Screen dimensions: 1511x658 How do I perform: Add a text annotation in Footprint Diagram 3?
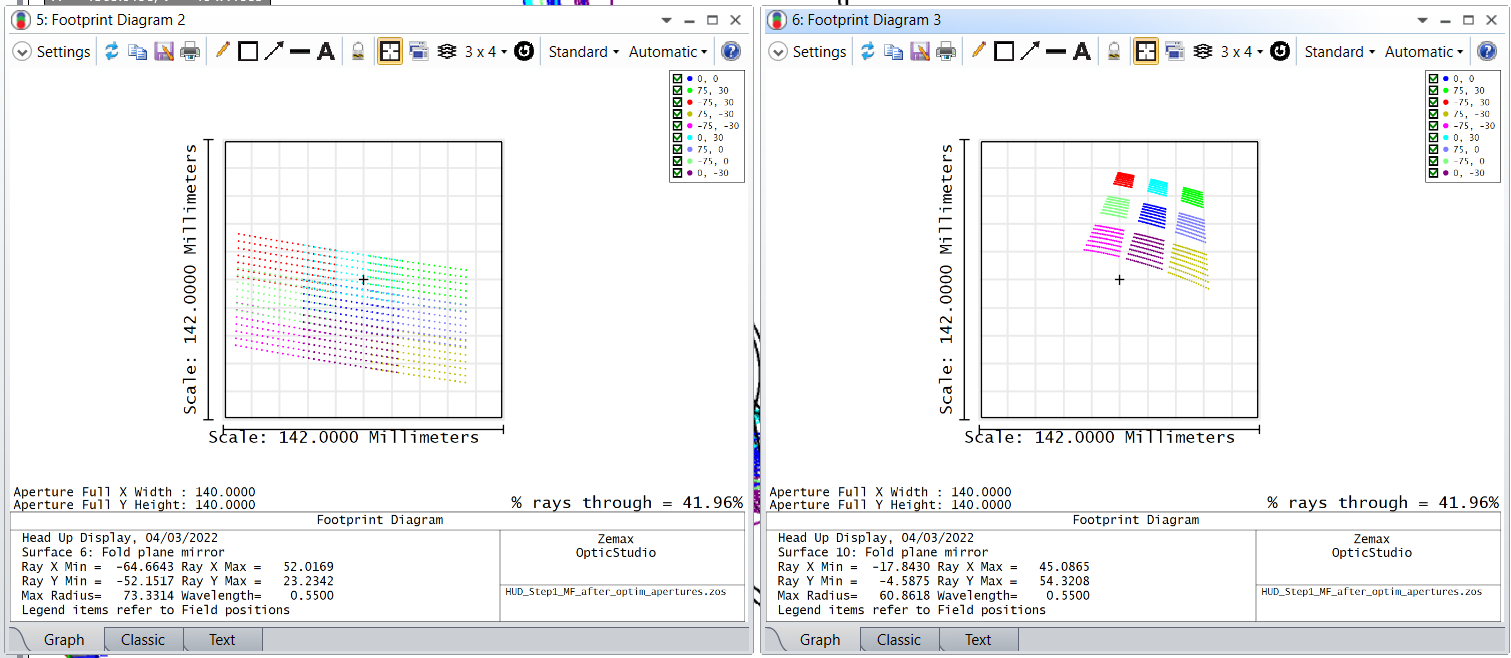[x=1082, y=52]
